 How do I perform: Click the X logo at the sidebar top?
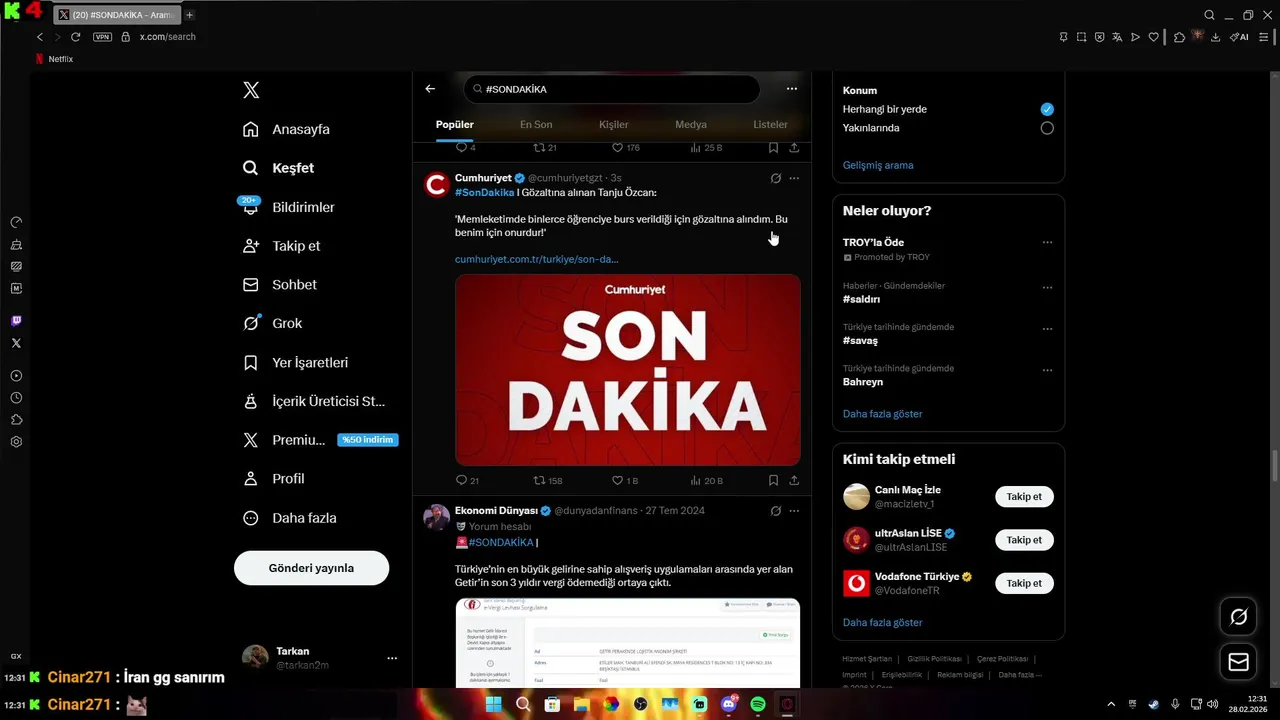251,90
